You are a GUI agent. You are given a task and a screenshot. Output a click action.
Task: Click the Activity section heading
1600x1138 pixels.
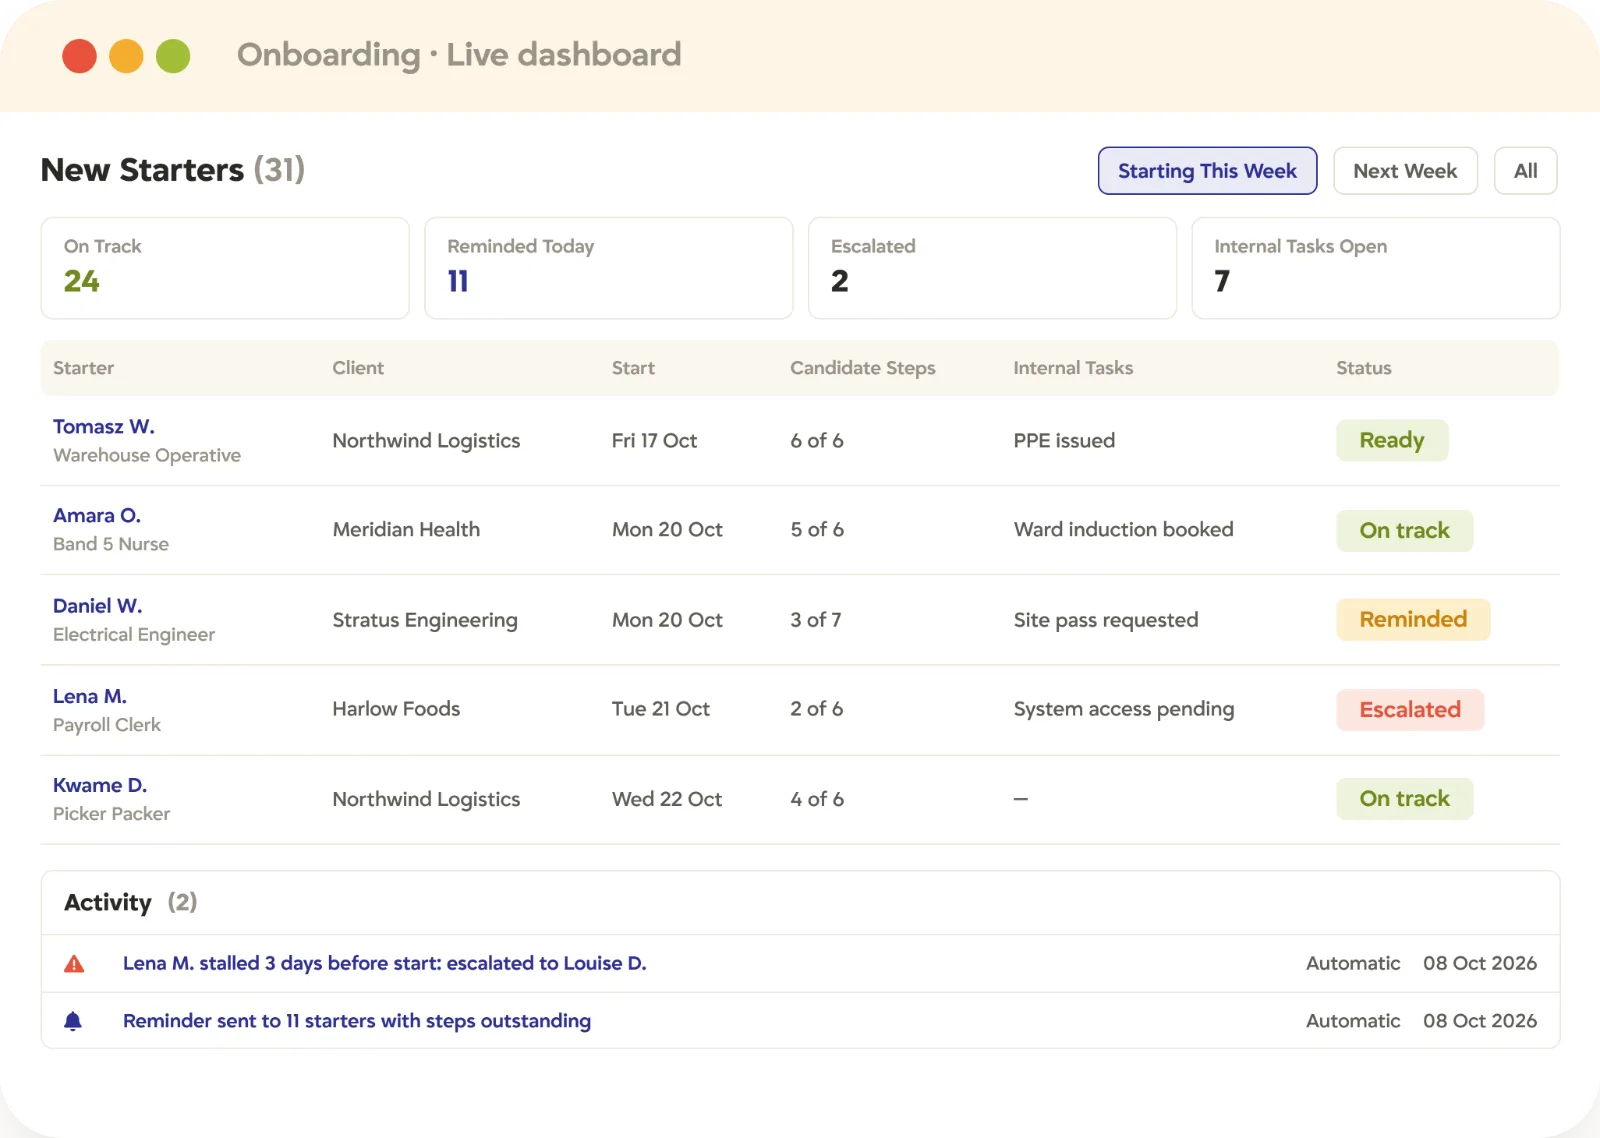pos(108,903)
